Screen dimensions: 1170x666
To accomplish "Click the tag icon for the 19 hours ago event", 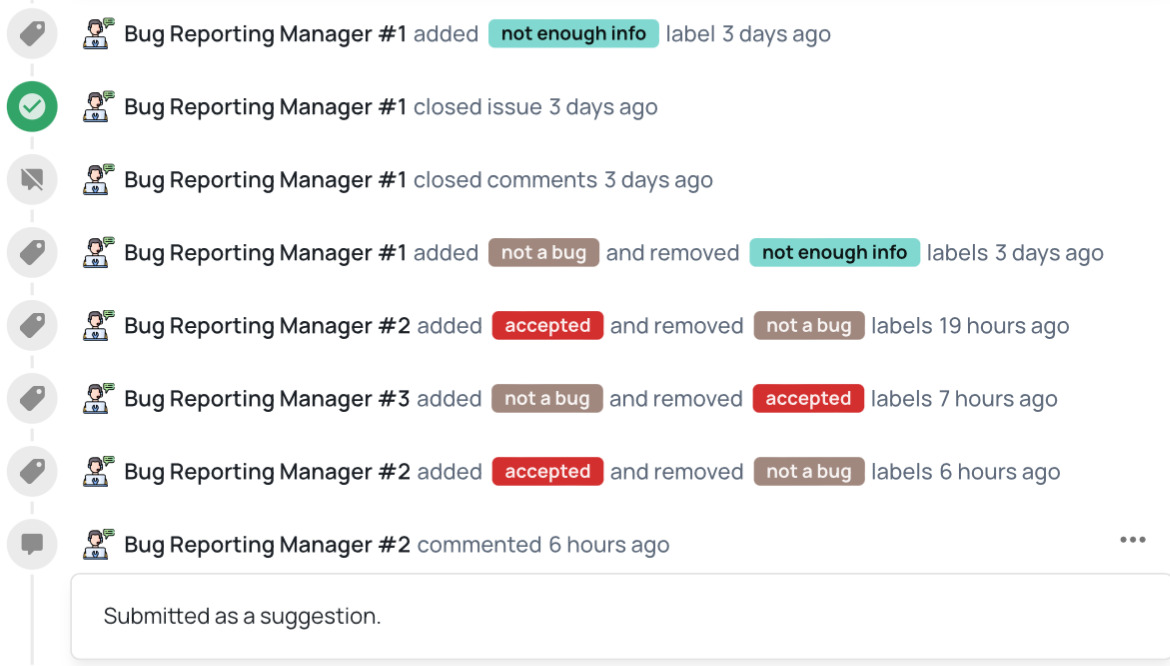I will [32, 326].
